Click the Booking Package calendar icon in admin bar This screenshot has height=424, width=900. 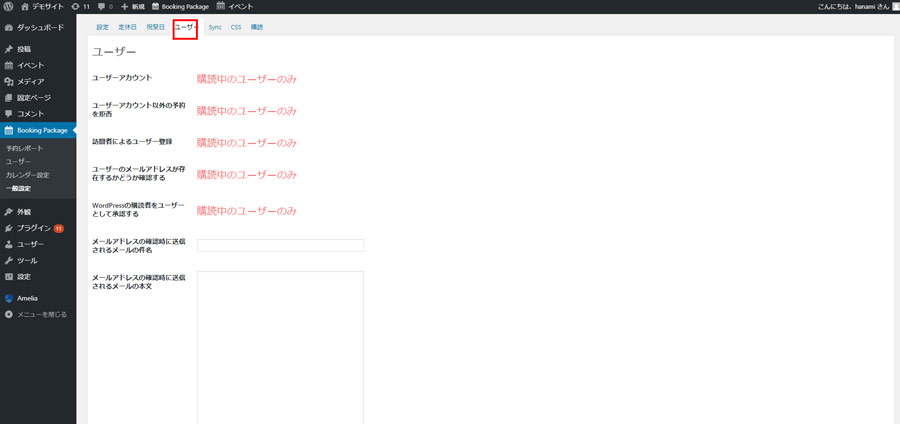point(156,6)
